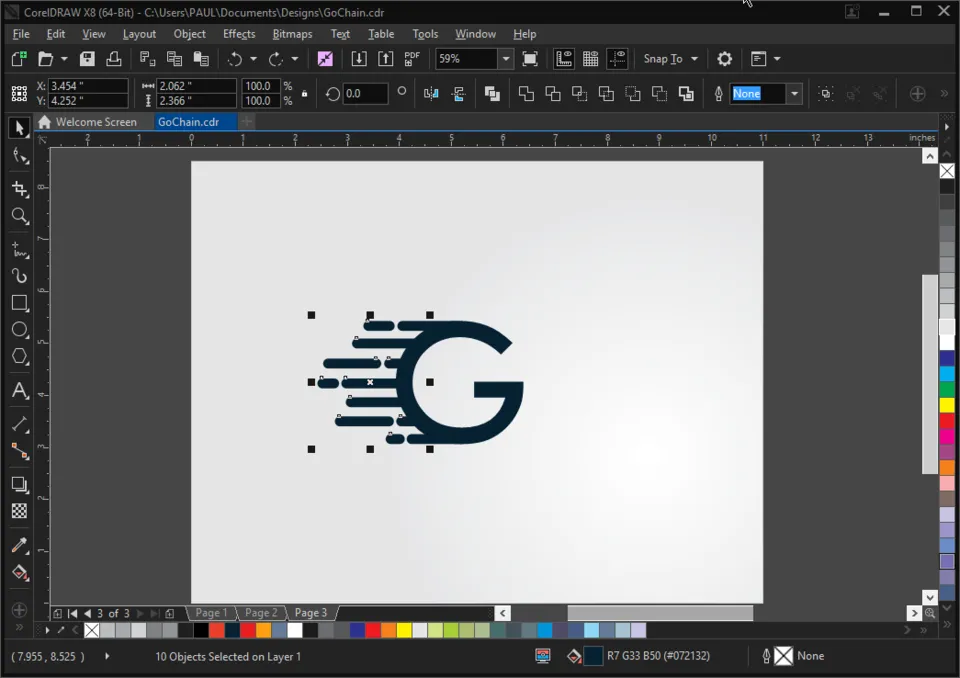The height and width of the screenshot is (678, 960).
Task: Switch to Welcome Screen tab
Action: (x=87, y=122)
